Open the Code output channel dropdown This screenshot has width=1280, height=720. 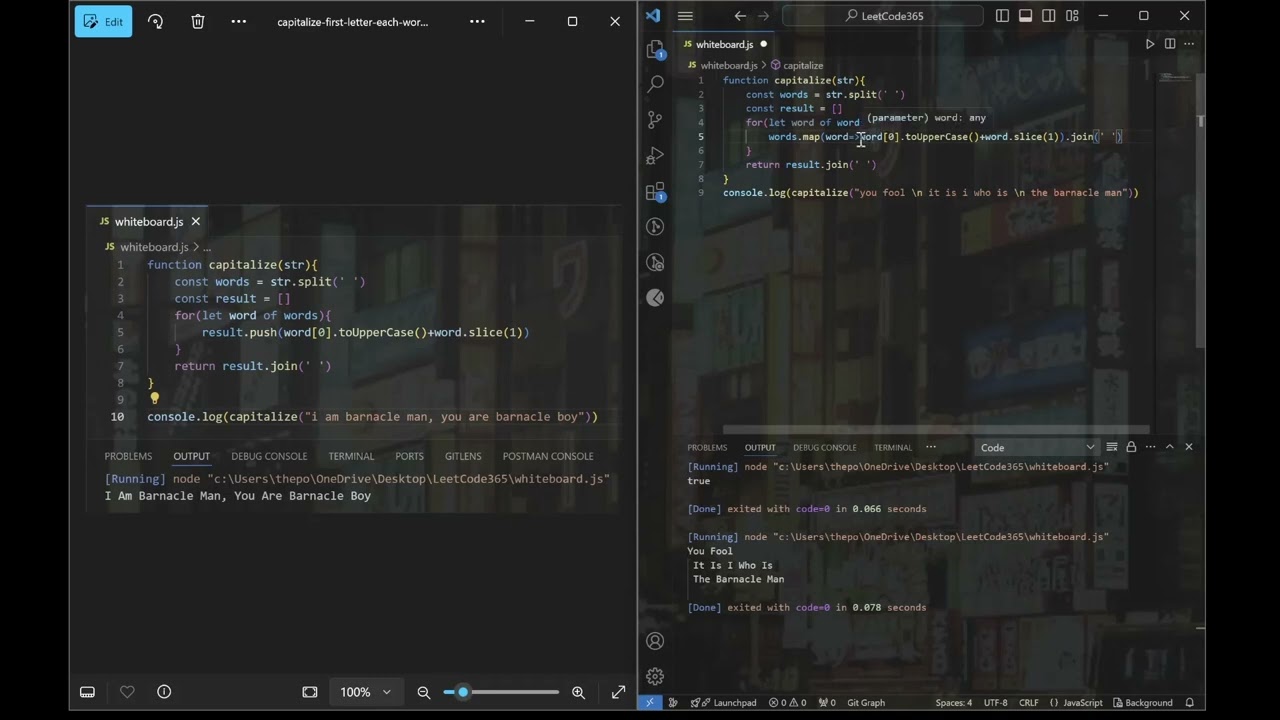tap(1037, 447)
